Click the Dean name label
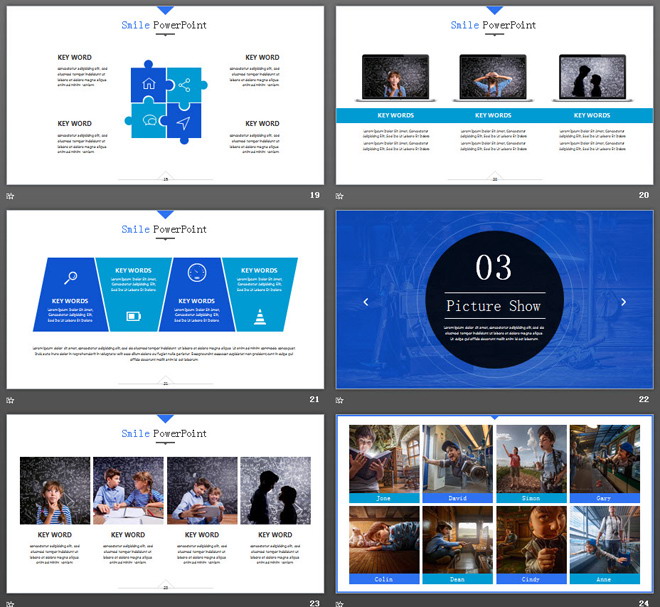The height and width of the screenshot is (607, 660). [x=458, y=579]
